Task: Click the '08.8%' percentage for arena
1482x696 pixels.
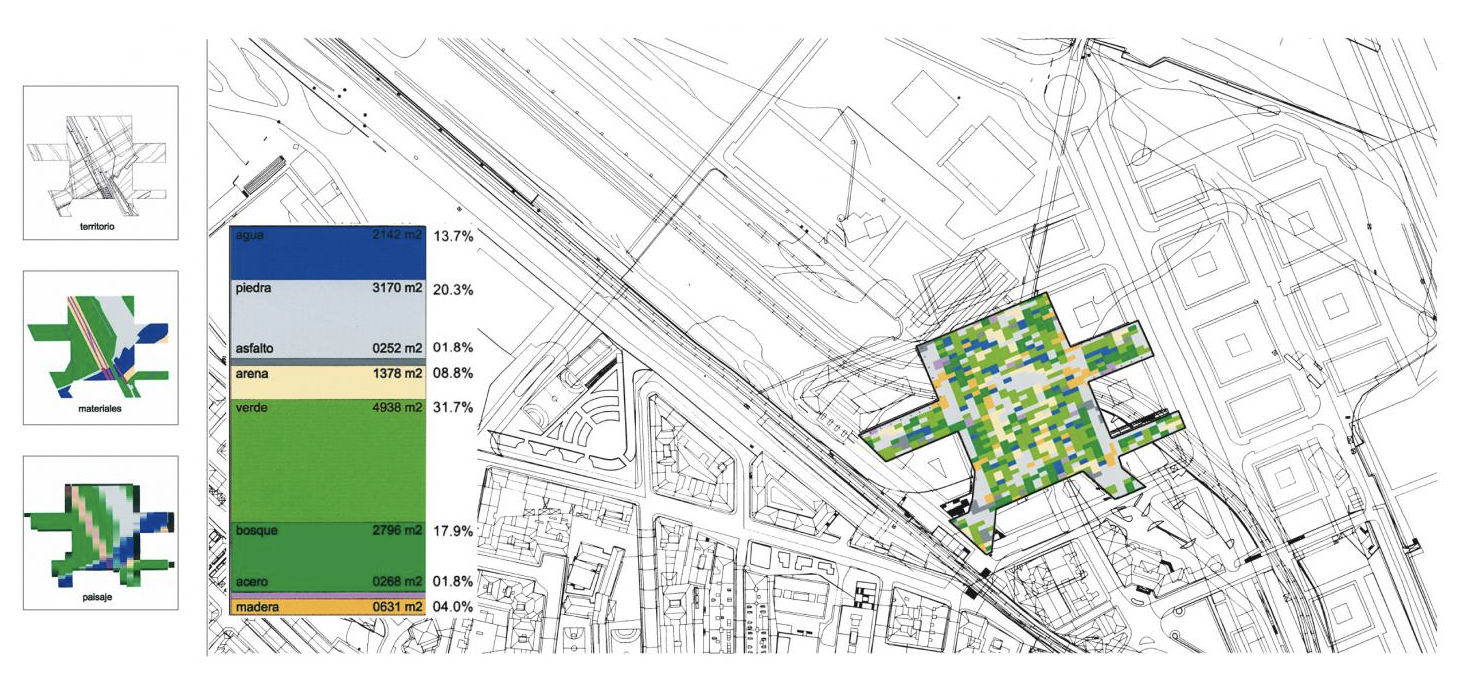Action: [x=453, y=375]
